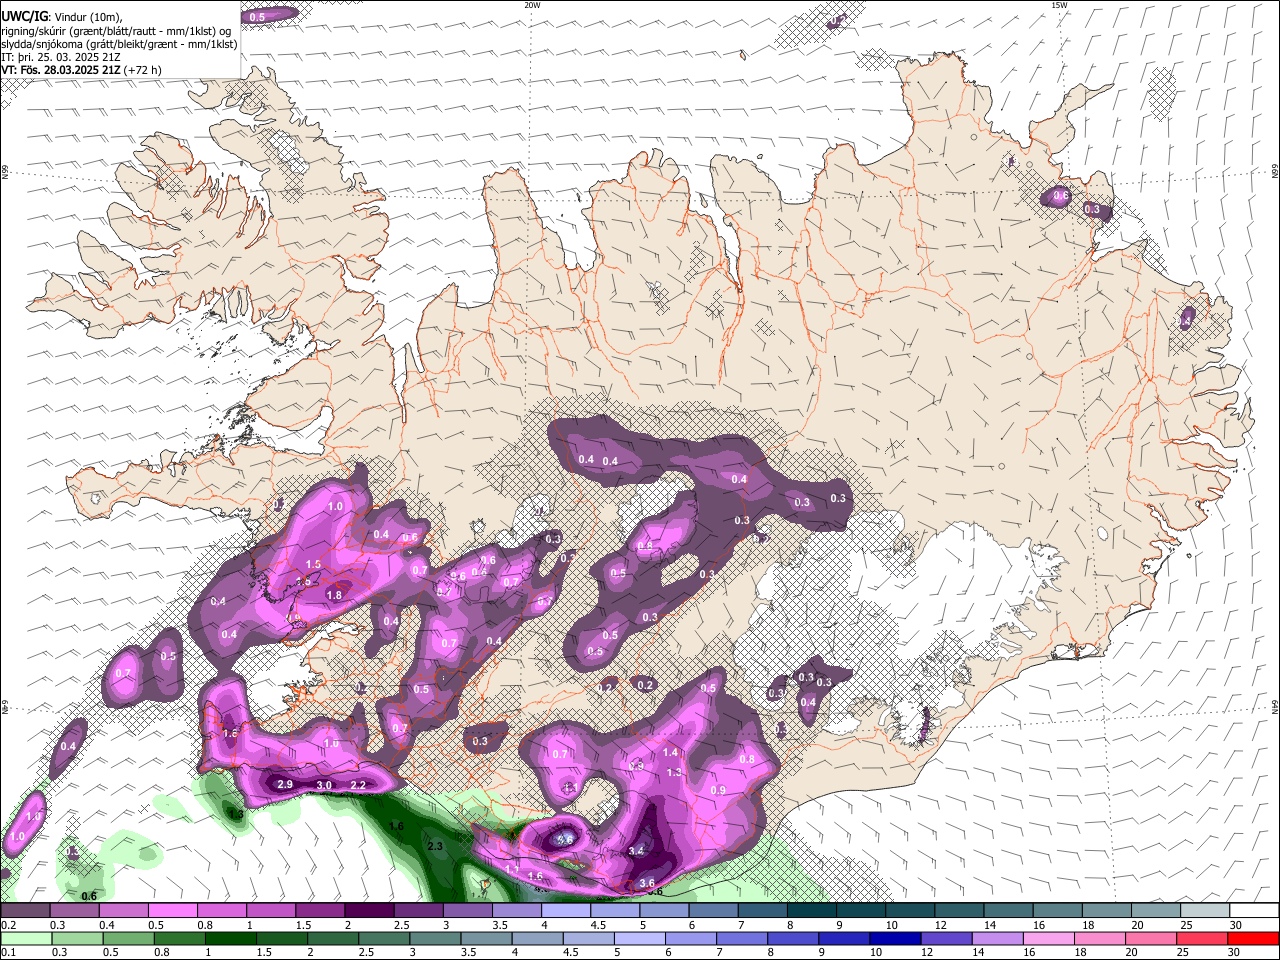This screenshot has width=1280, height=960.
Task: Click the 'VT: Fös. 28.03.2025 21Z' valid time
Action: tap(61, 70)
